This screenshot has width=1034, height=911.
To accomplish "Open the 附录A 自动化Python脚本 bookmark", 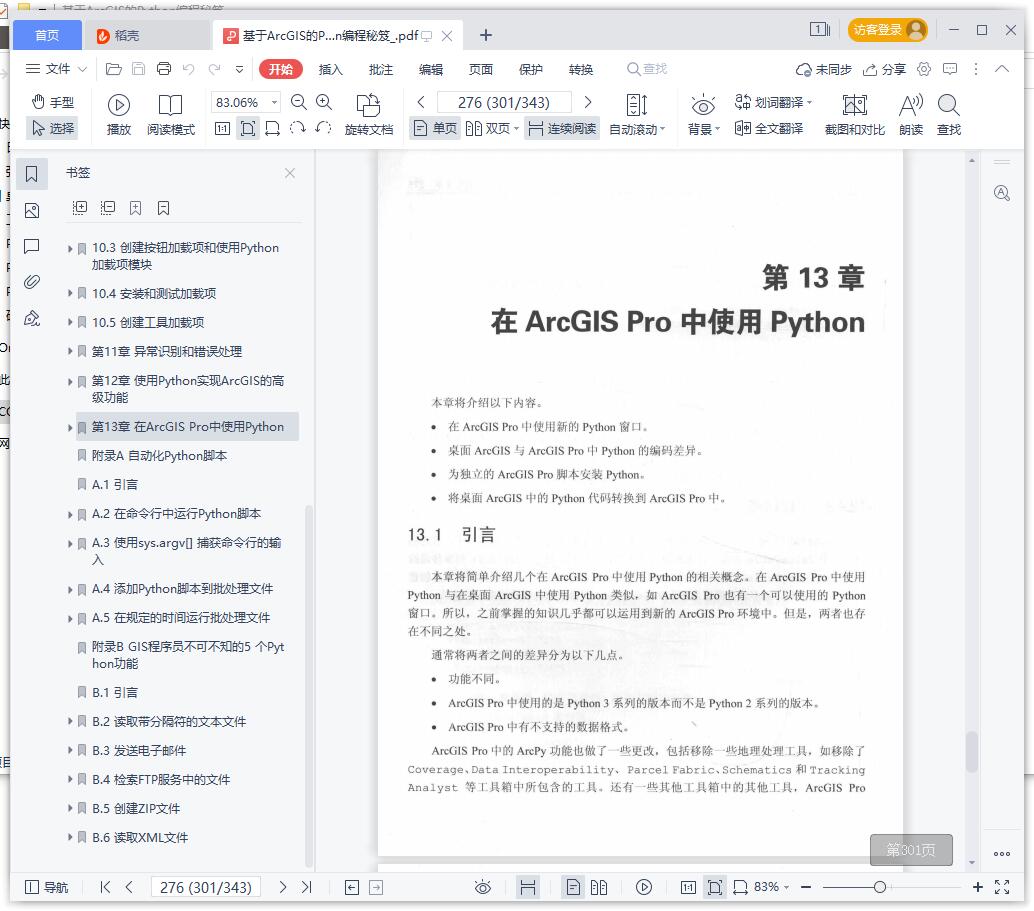I will [x=159, y=456].
